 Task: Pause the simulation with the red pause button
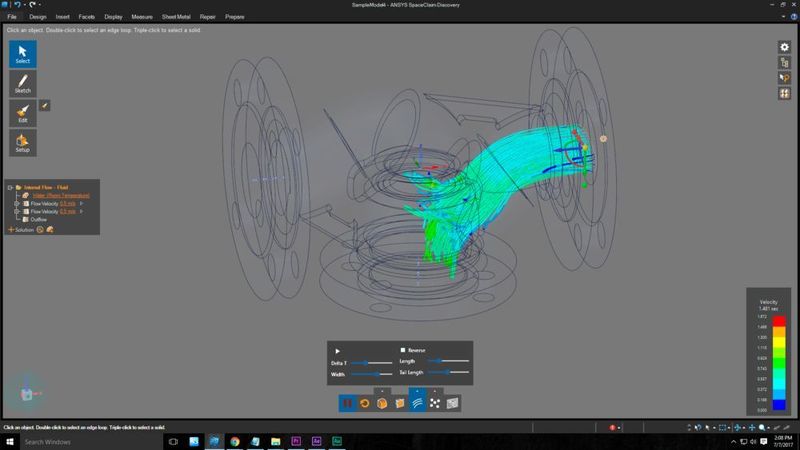click(347, 403)
